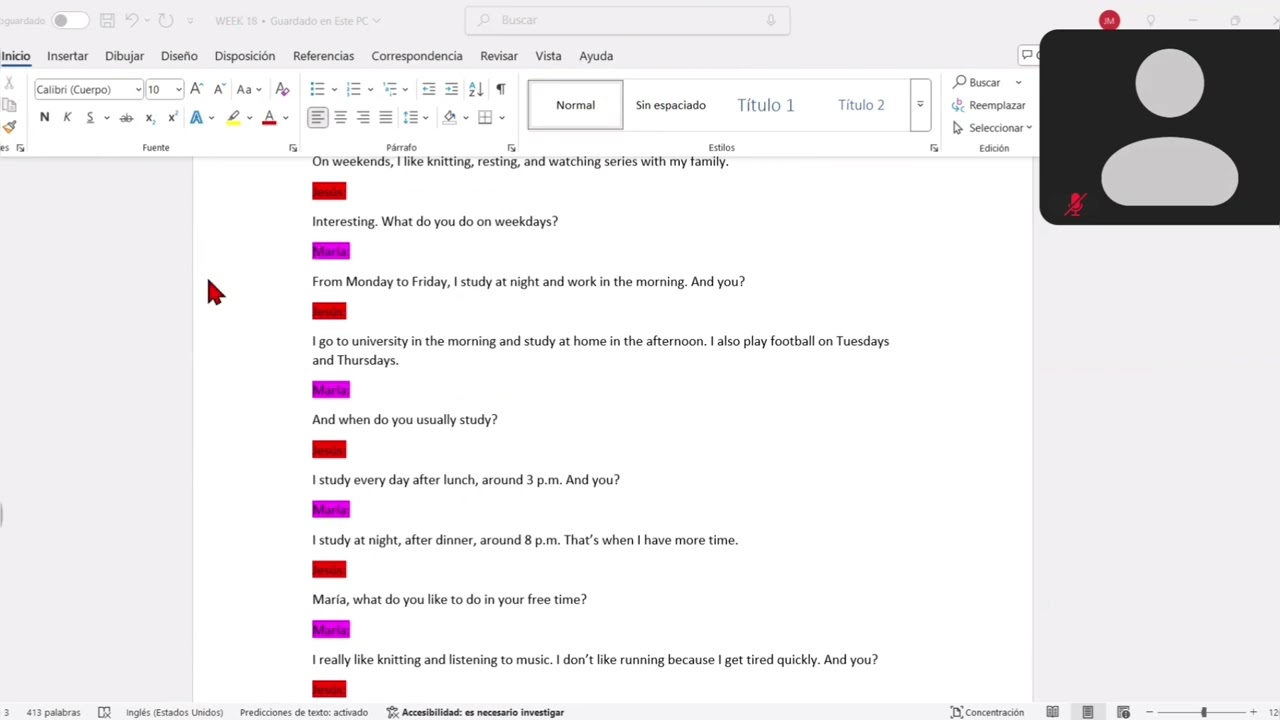The height and width of the screenshot is (720, 1280).
Task: Open the line spacing dropdown
Action: (x=415, y=117)
